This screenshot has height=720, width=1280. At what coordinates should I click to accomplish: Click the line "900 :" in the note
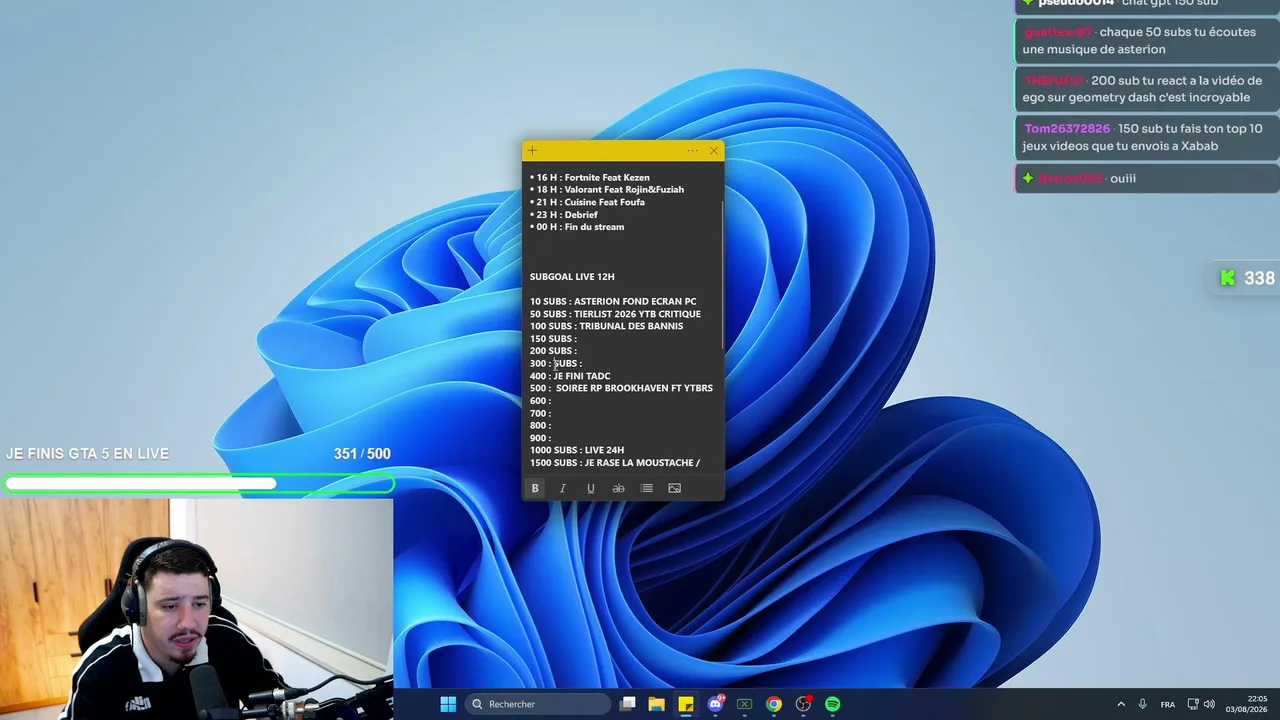(540, 438)
